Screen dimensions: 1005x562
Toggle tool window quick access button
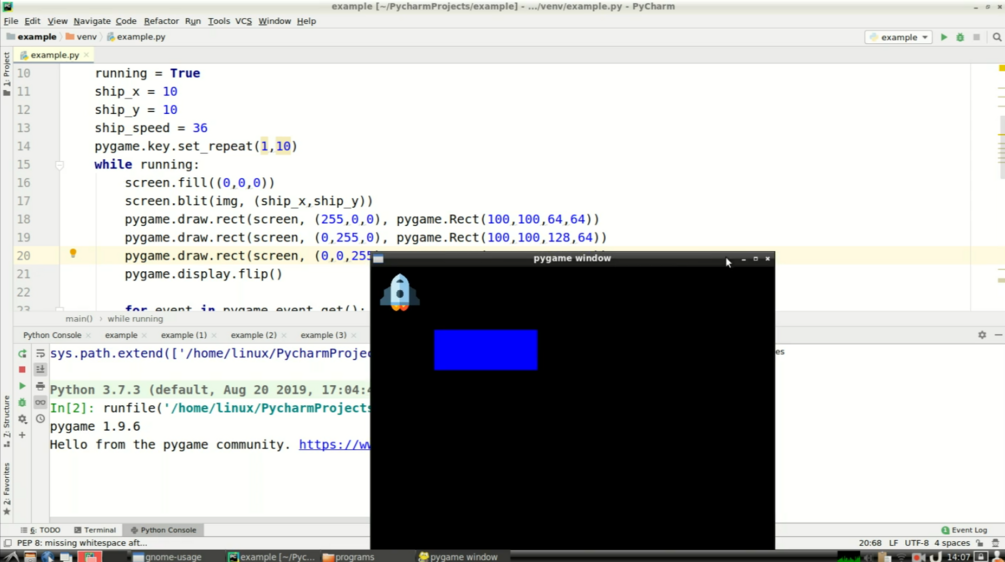pyautogui.click(x=8, y=543)
